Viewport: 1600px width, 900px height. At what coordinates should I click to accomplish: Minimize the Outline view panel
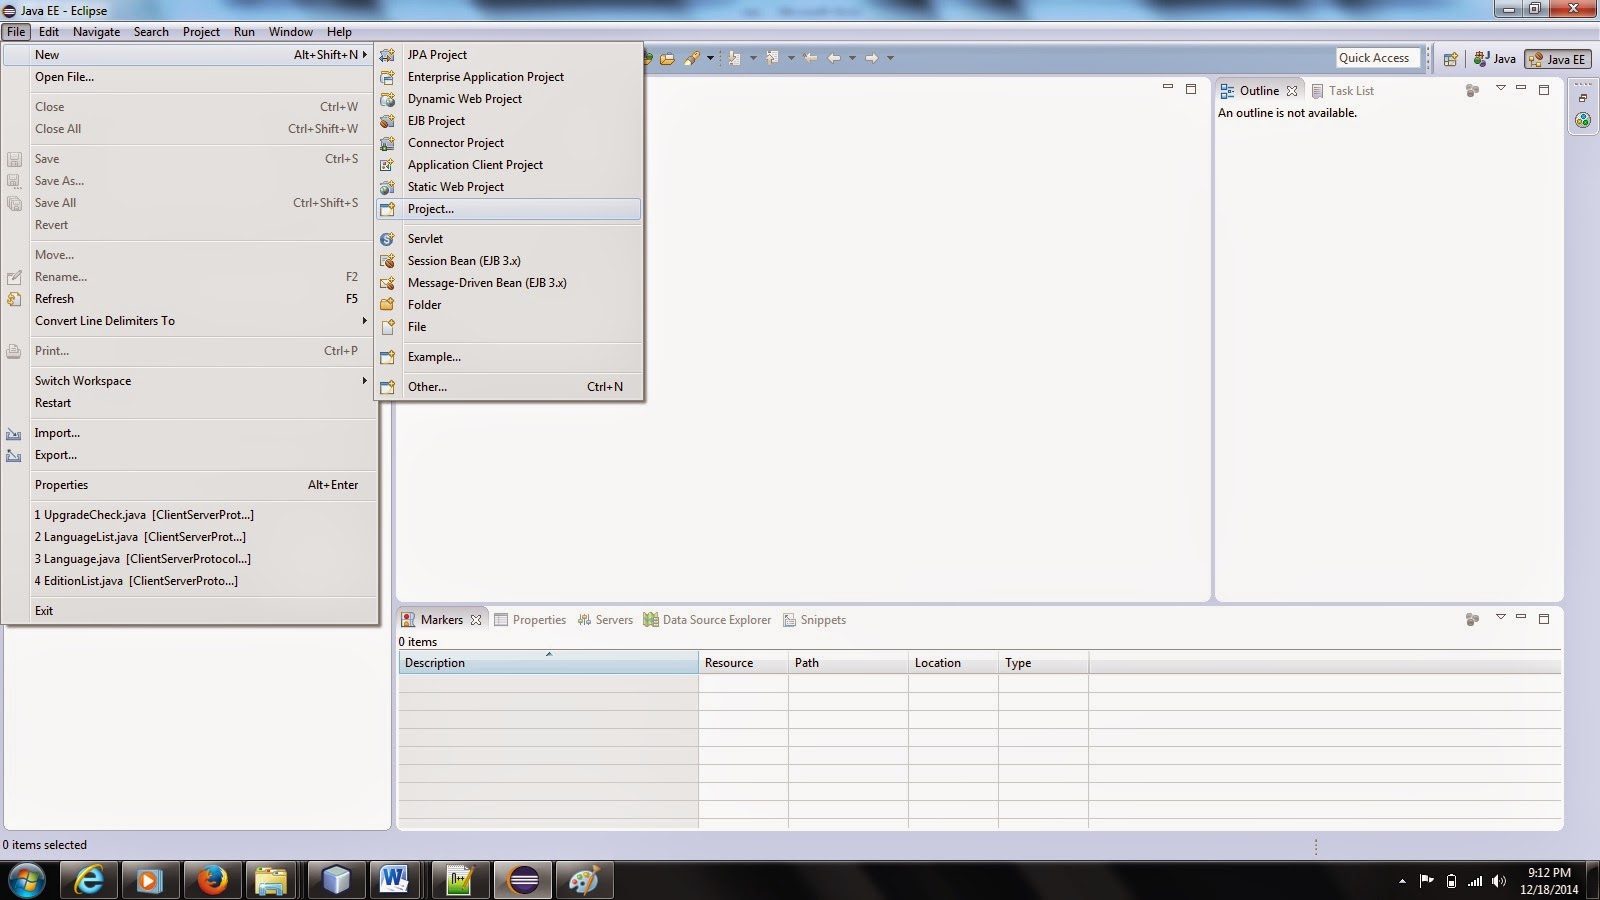click(x=1521, y=88)
